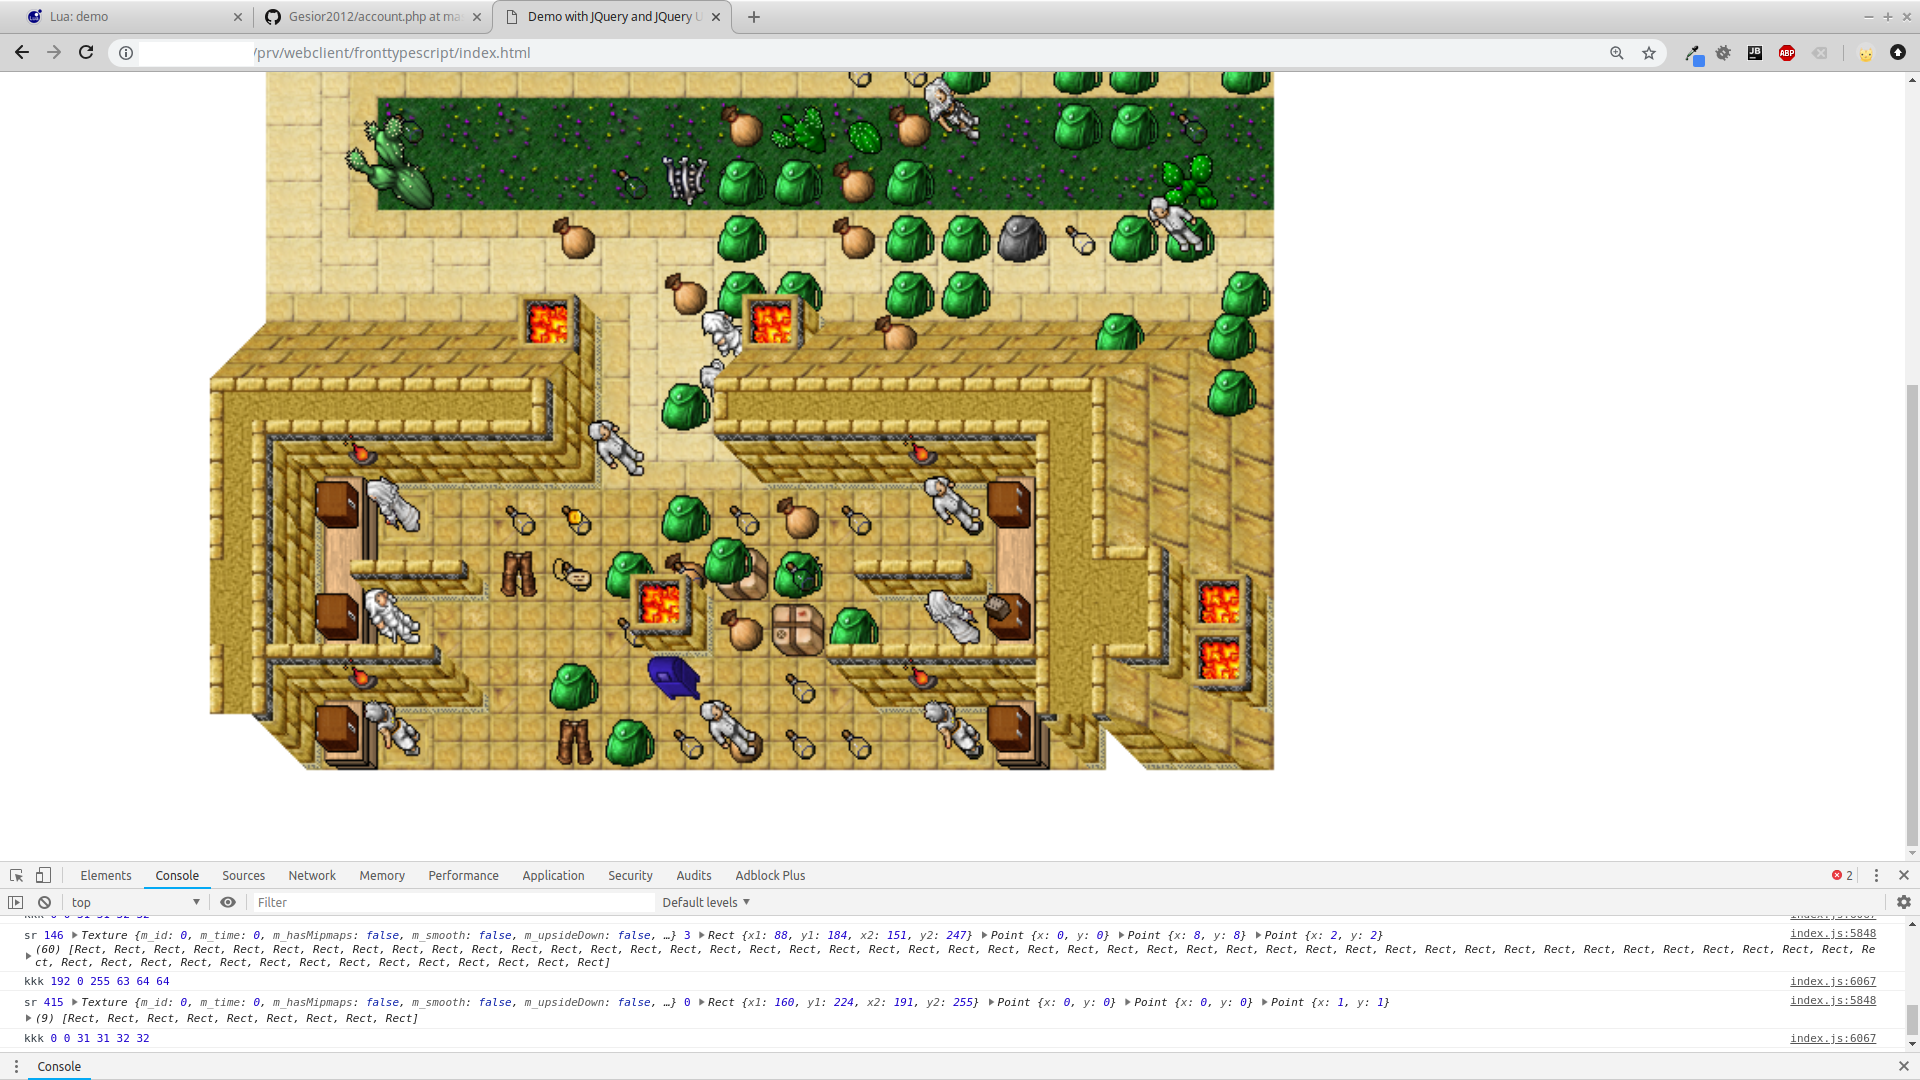1920x1080 pixels.
Task: Bookmark this page with the star icon
Action: tap(1649, 53)
